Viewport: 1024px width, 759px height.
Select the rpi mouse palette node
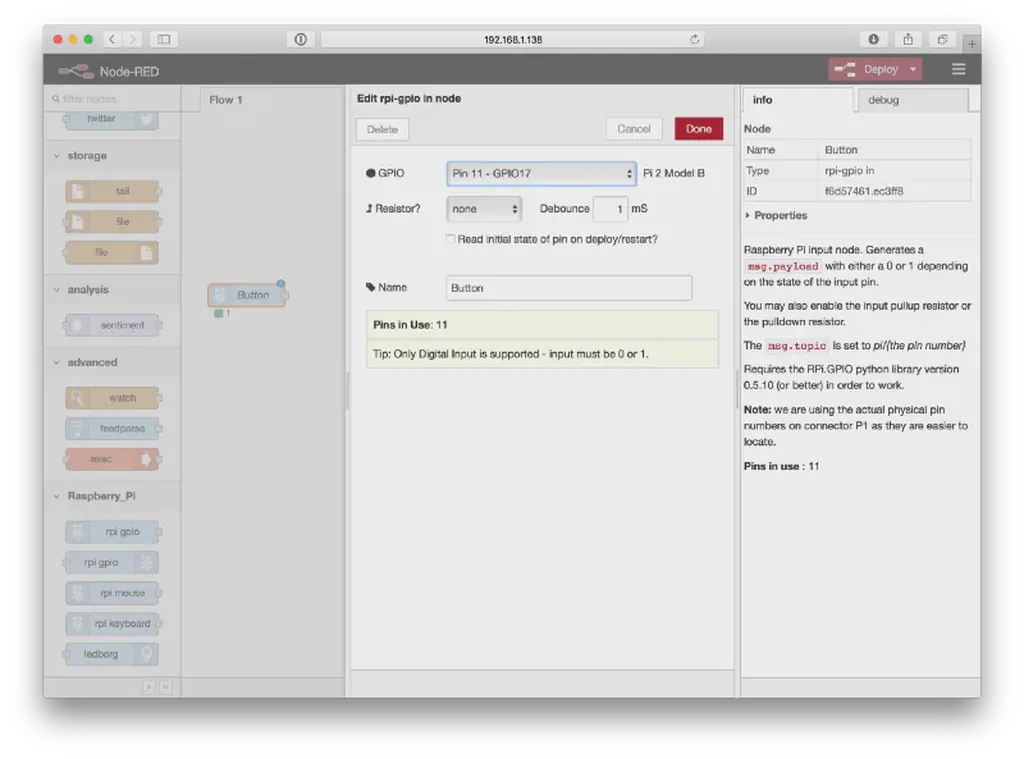click(111, 593)
